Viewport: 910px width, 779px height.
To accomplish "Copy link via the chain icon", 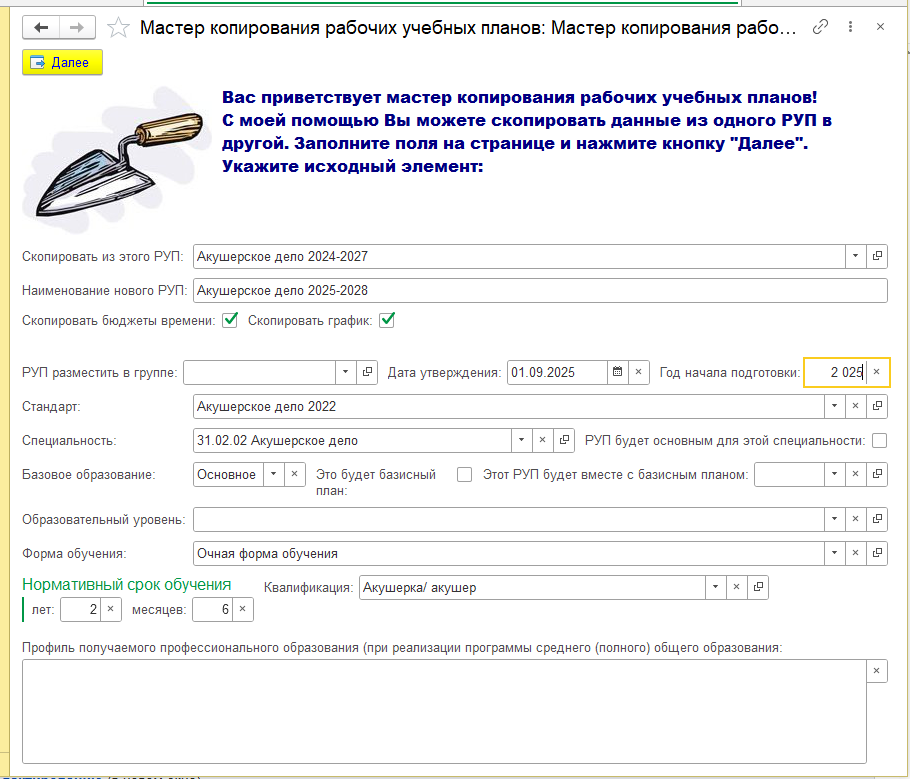I will 821,28.
